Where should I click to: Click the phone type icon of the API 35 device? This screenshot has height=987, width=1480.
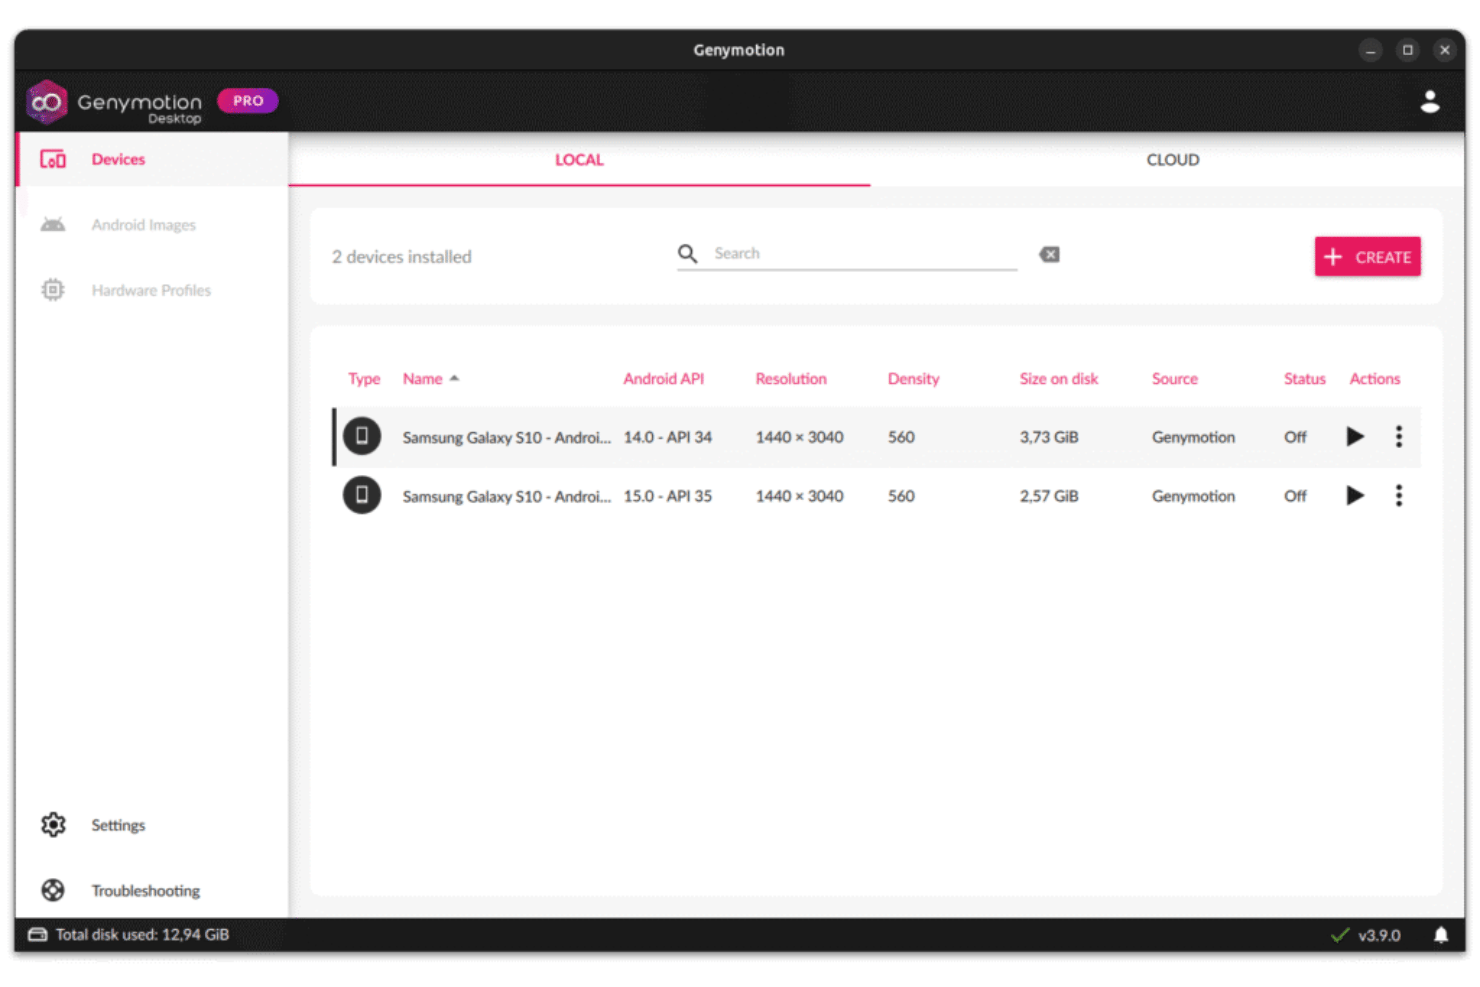(x=362, y=495)
